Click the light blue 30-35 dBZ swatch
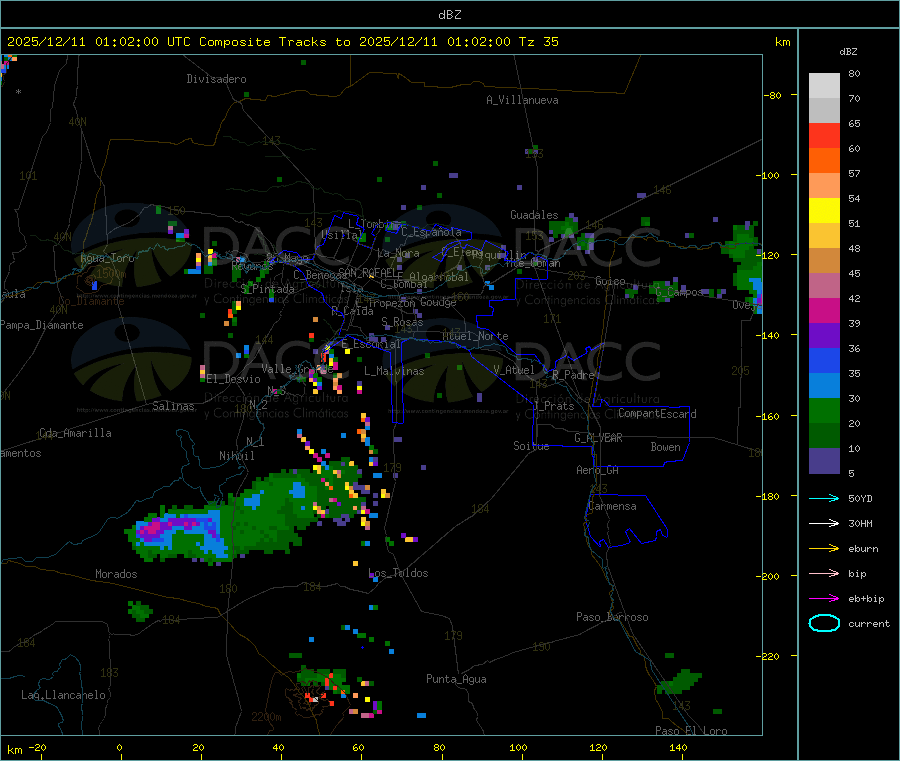 pyautogui.click(x=824, y=386)
